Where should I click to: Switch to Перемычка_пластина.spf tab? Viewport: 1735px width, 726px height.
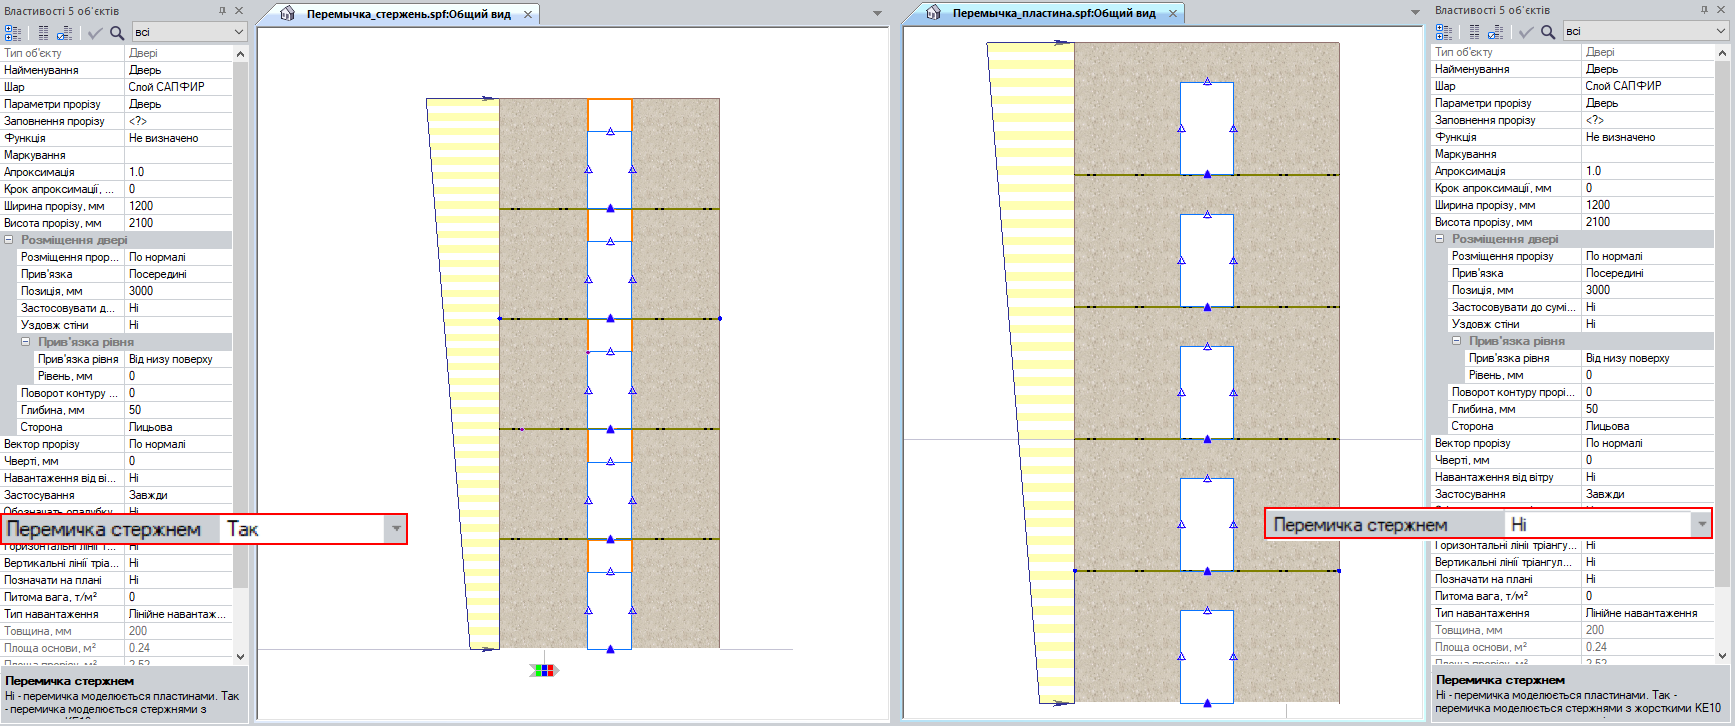pyautogui.click(x=1053, y=13)
